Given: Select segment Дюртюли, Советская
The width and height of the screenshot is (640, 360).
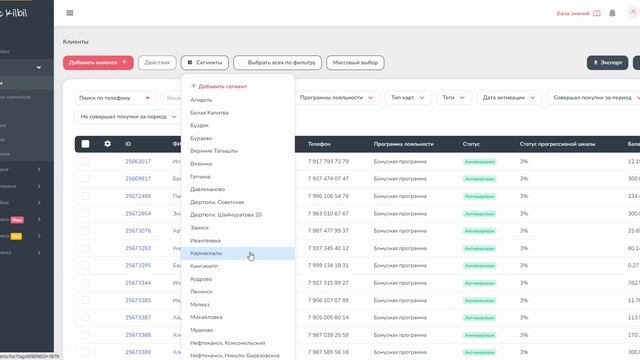Looking at the screenshot, I should pos(238,202).
